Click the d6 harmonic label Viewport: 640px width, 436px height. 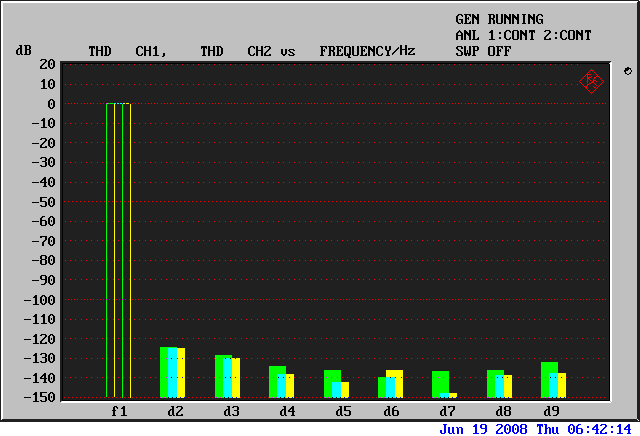click(x=391, y=411)
